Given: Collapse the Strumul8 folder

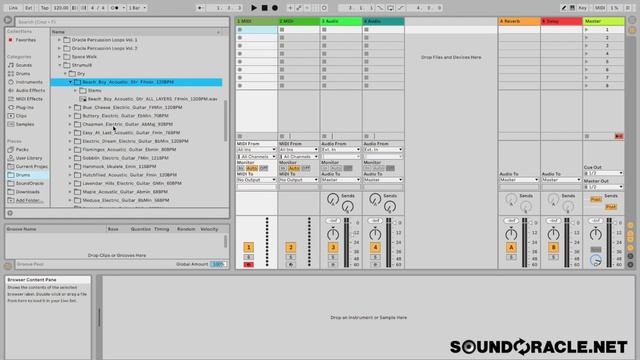Looking at the screenshot, I should tap(59, 65).
